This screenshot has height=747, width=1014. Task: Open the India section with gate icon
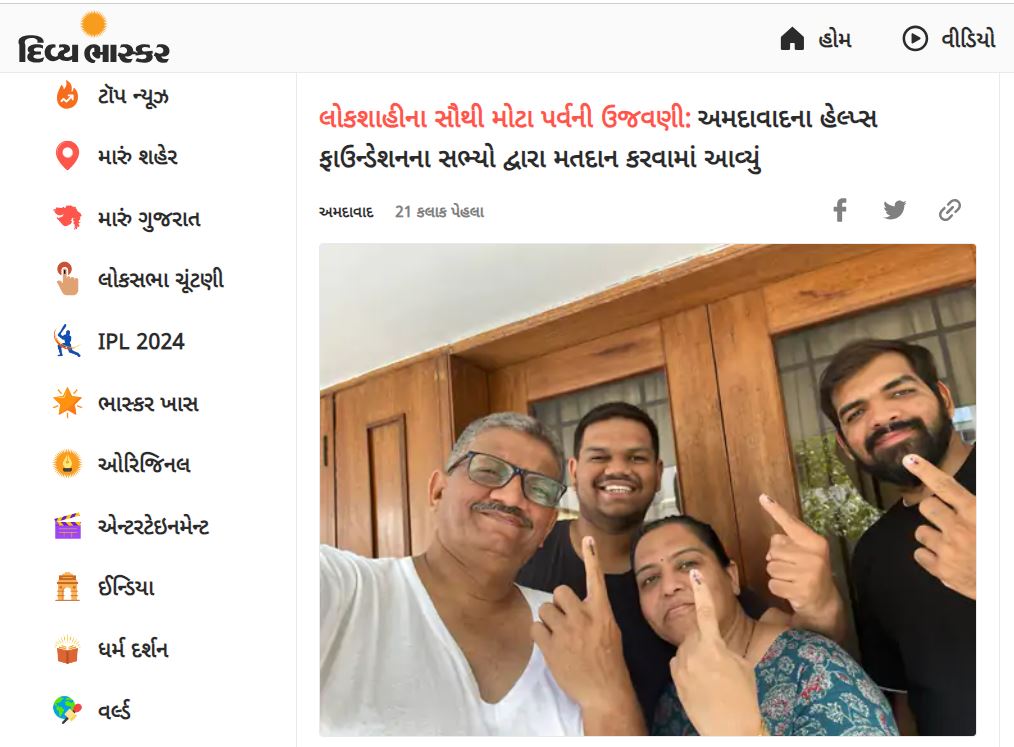click(x=103, y=587)
